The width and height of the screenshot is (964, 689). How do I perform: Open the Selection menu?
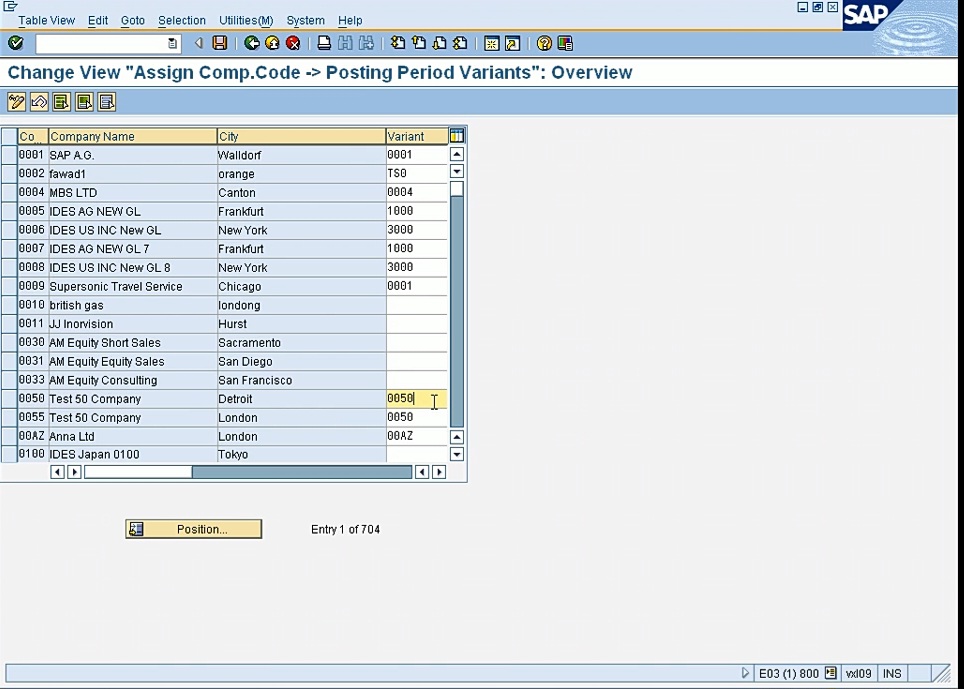pyautogui.click(x=182, y=20)
